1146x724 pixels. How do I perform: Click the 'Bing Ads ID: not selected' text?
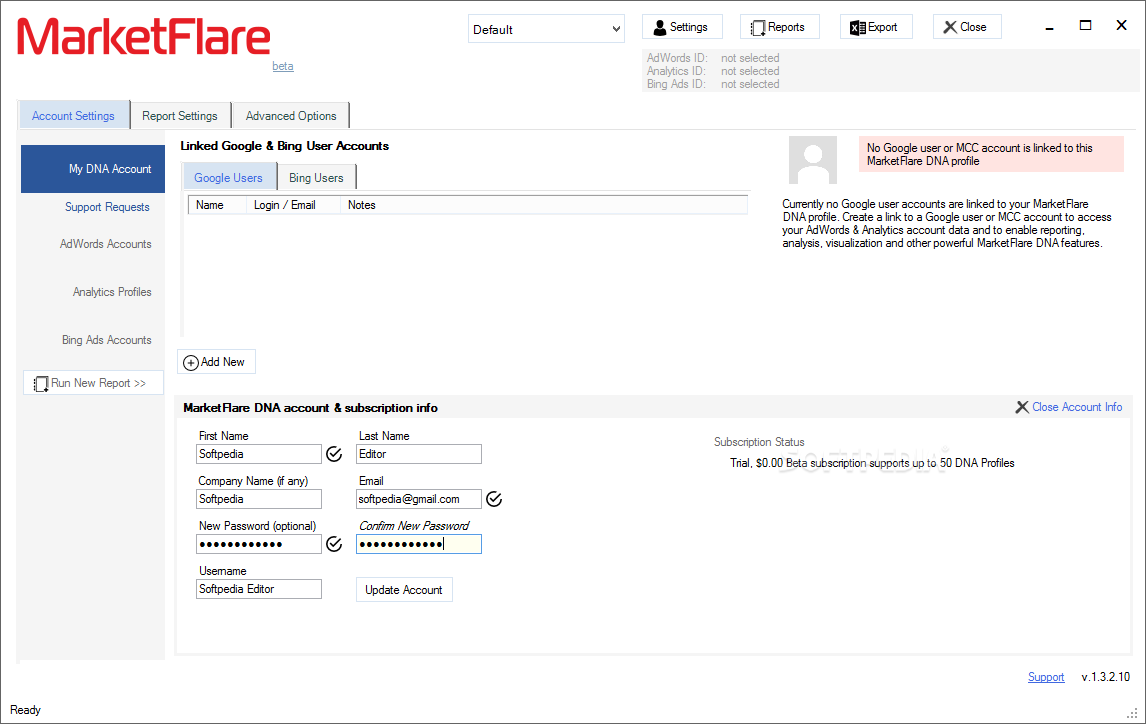(x=713, y=84)
